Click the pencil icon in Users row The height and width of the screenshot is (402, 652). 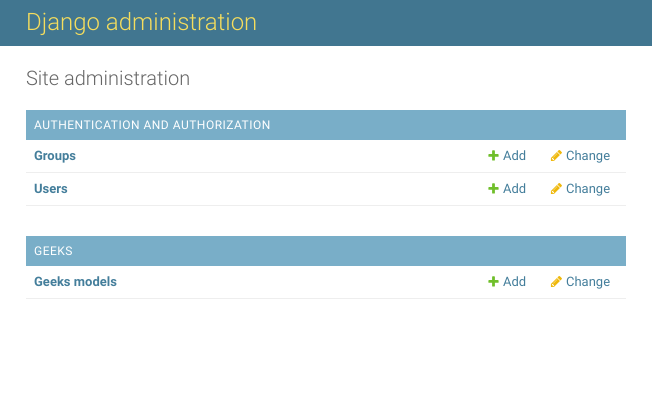tap(556, 188)
